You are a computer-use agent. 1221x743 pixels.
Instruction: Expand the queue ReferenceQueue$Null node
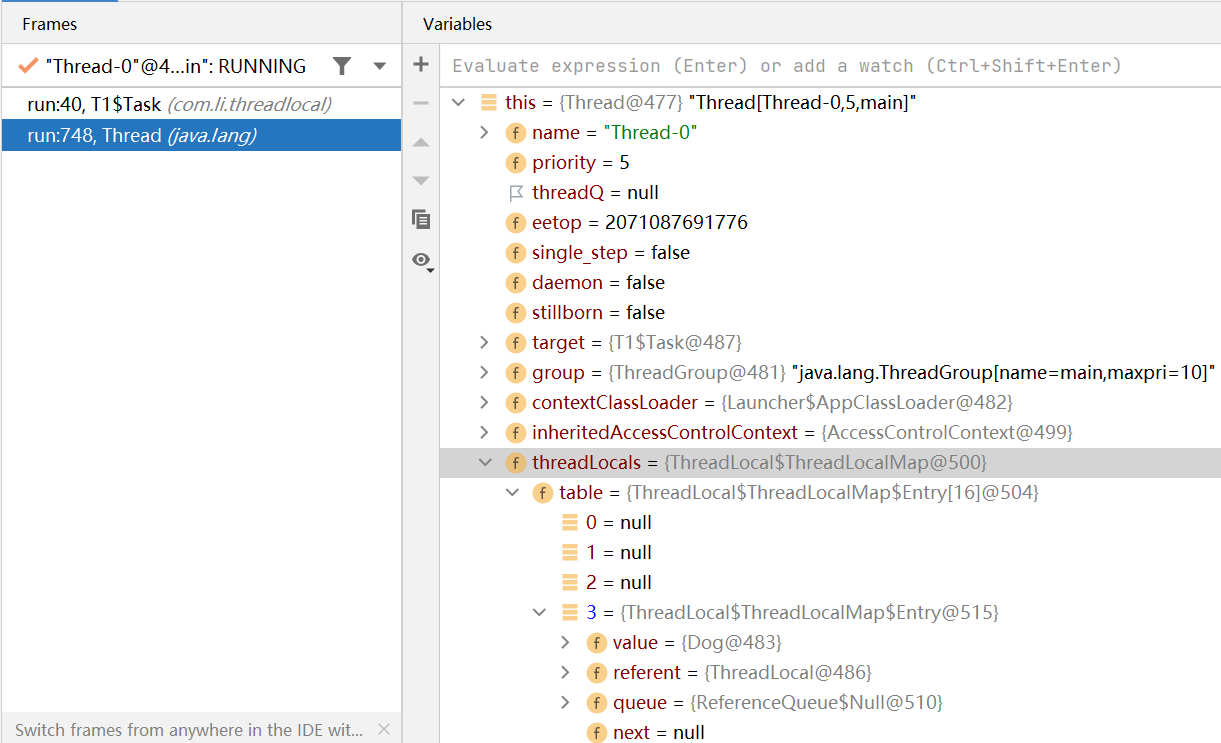(566, 702)
